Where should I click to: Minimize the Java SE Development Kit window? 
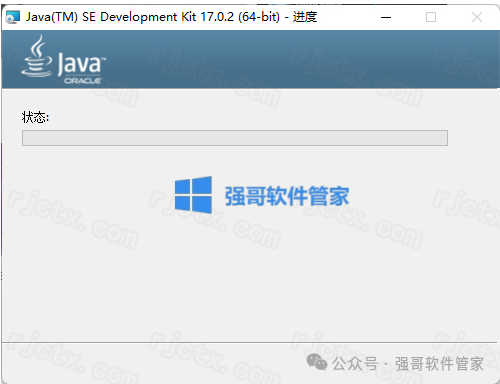click(386, 17)
